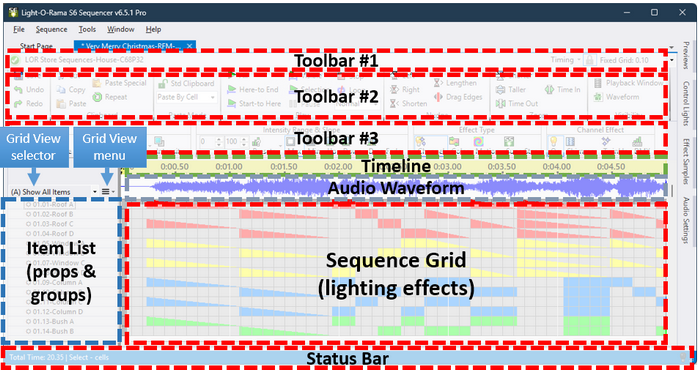Screen dimensions: 698x370
Task: Open the Tools menu
Action: (x=87, y=29)
